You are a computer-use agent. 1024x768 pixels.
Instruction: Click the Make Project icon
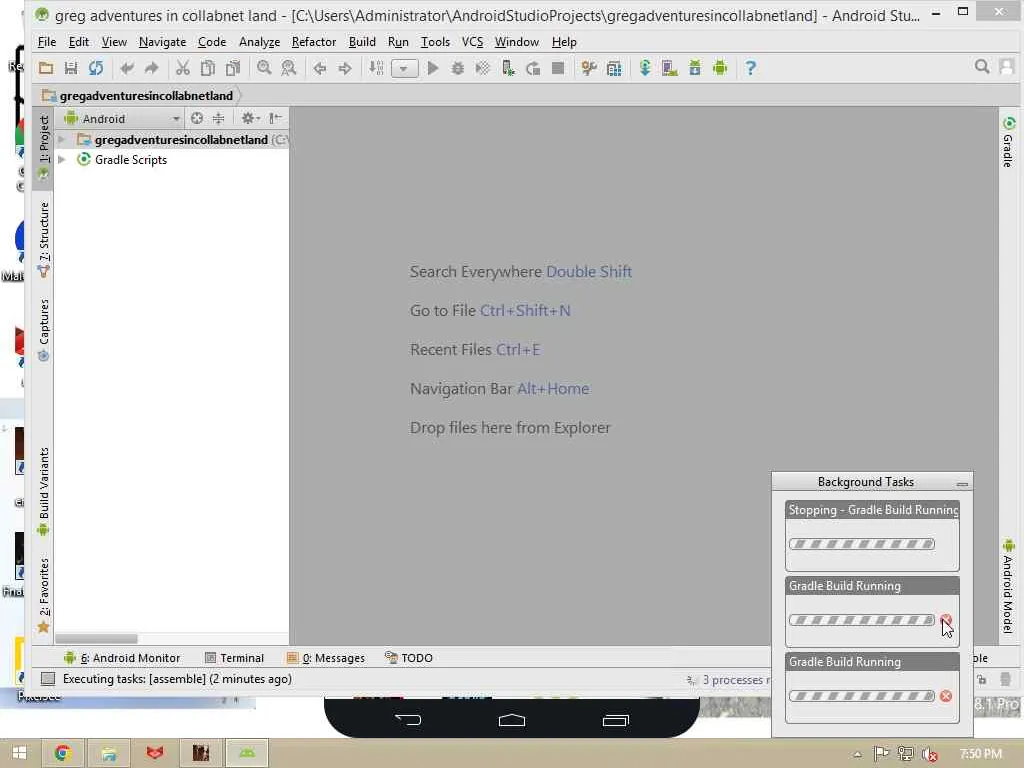[376, 68]
